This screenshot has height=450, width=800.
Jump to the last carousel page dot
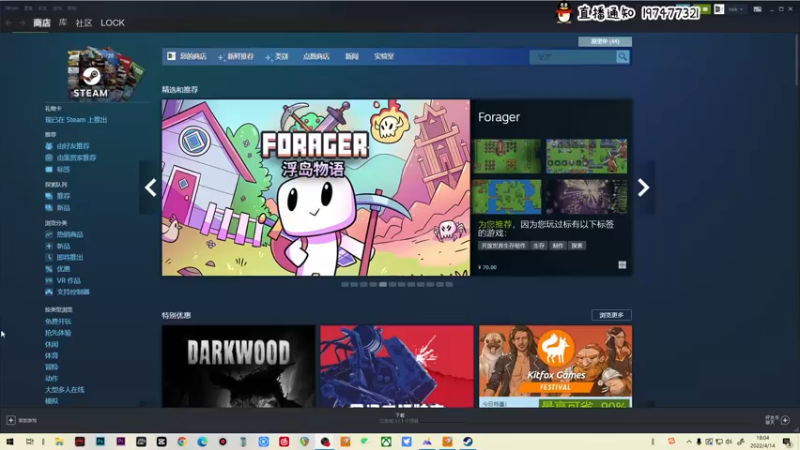pos(449,284)
